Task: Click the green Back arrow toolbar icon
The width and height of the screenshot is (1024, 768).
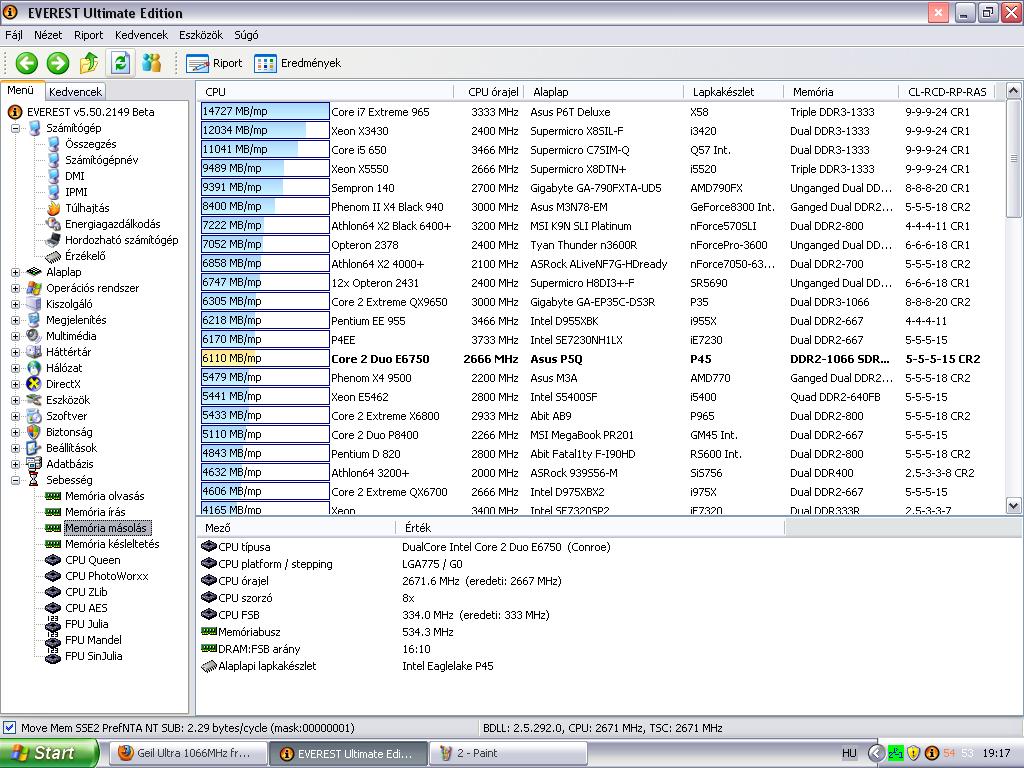Action: [27, 63]
